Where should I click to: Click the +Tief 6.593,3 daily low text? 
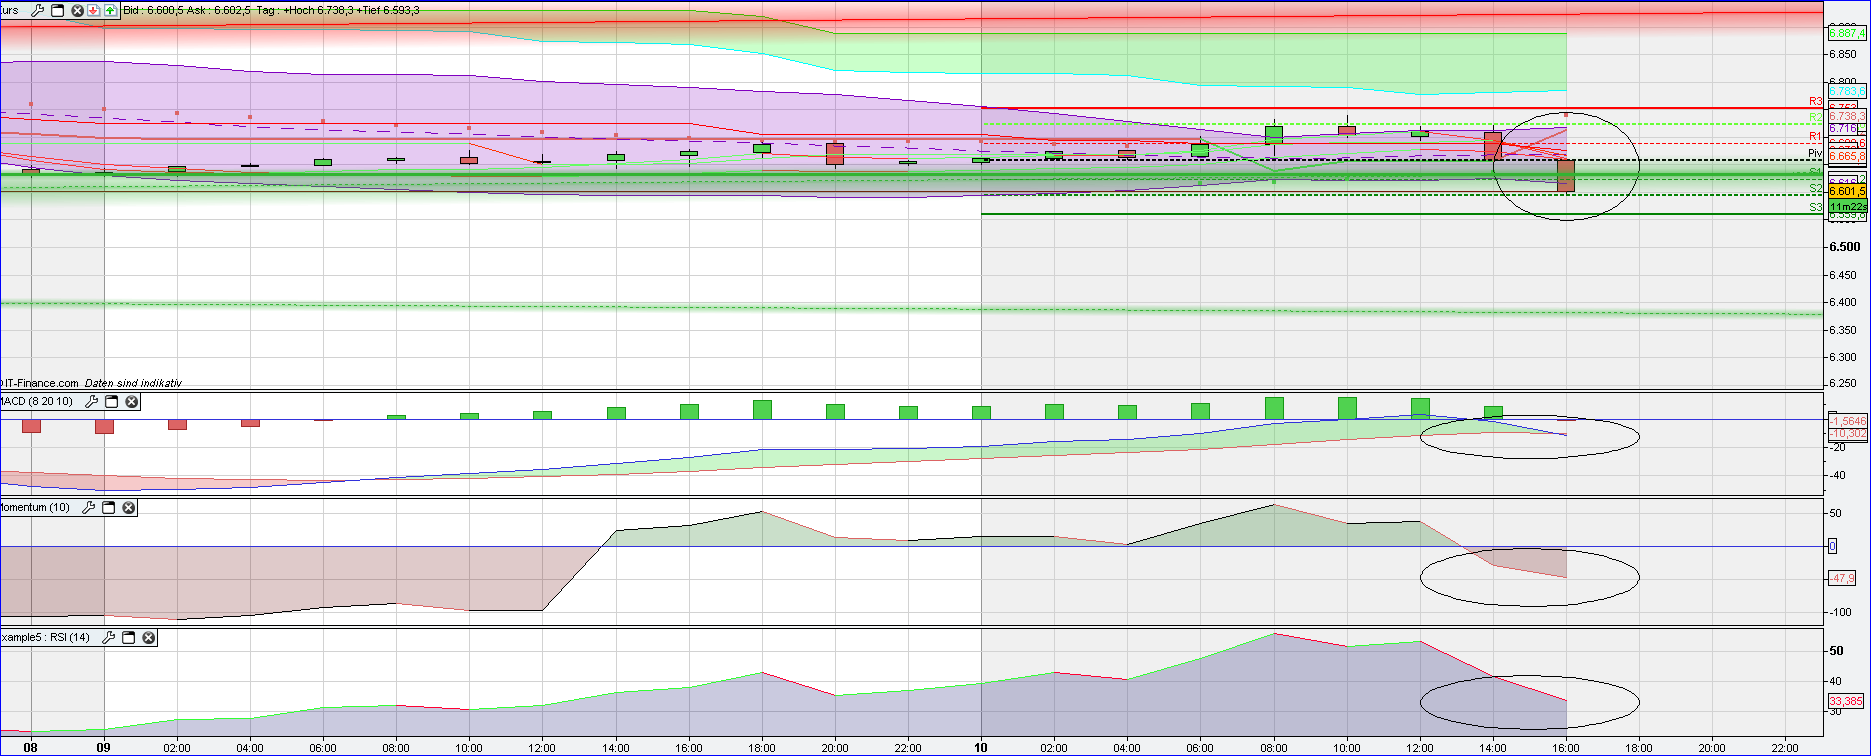tap(388, 10)
